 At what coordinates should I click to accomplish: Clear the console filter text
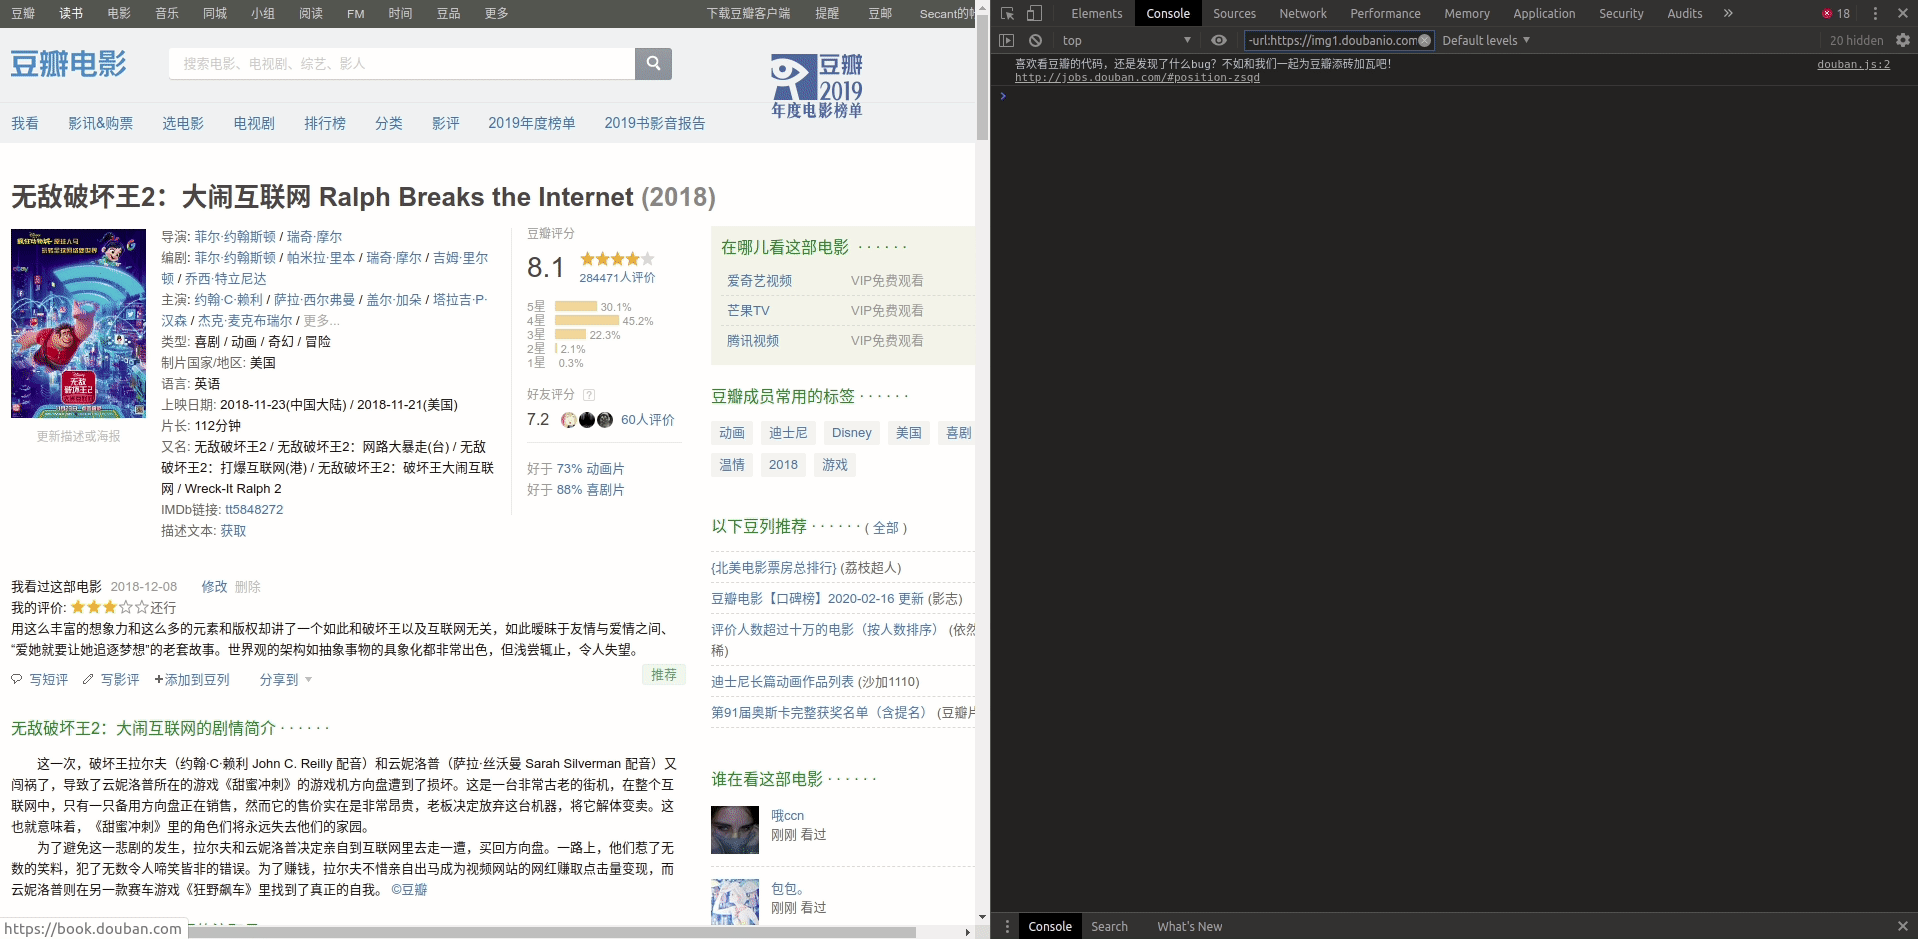(1425, 40)
